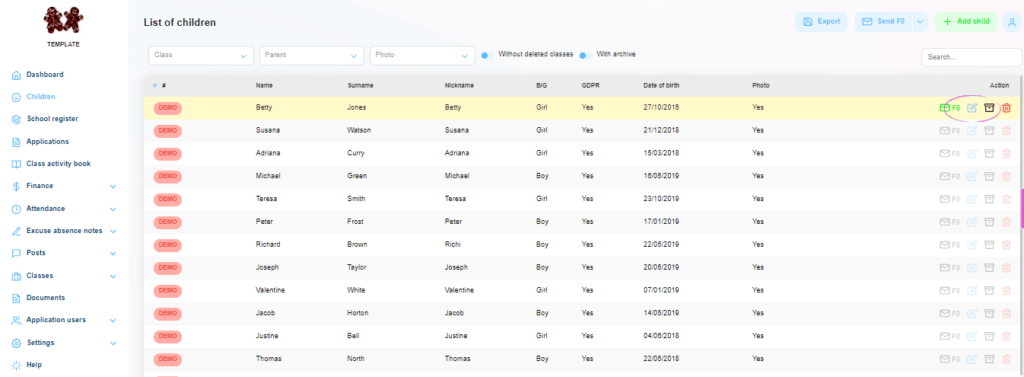Open the Documents file icon

(x=16, y=298)
